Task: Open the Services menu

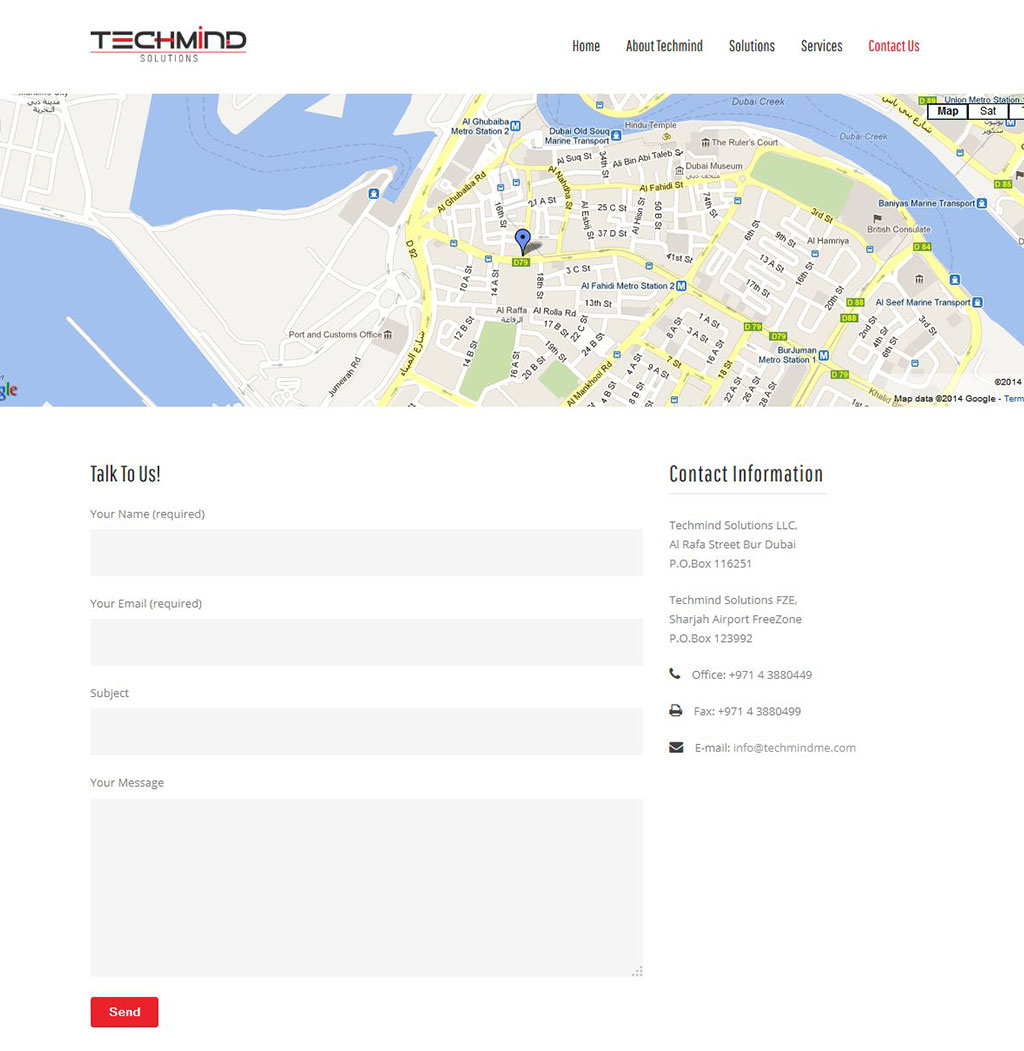Action: pos(821,46)
